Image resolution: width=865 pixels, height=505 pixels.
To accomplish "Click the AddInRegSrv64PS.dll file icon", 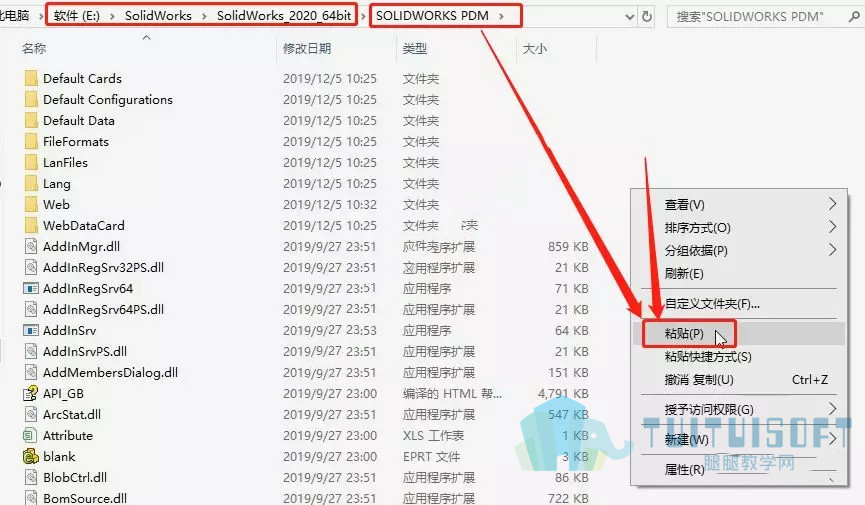I will [x=31, y=309].
